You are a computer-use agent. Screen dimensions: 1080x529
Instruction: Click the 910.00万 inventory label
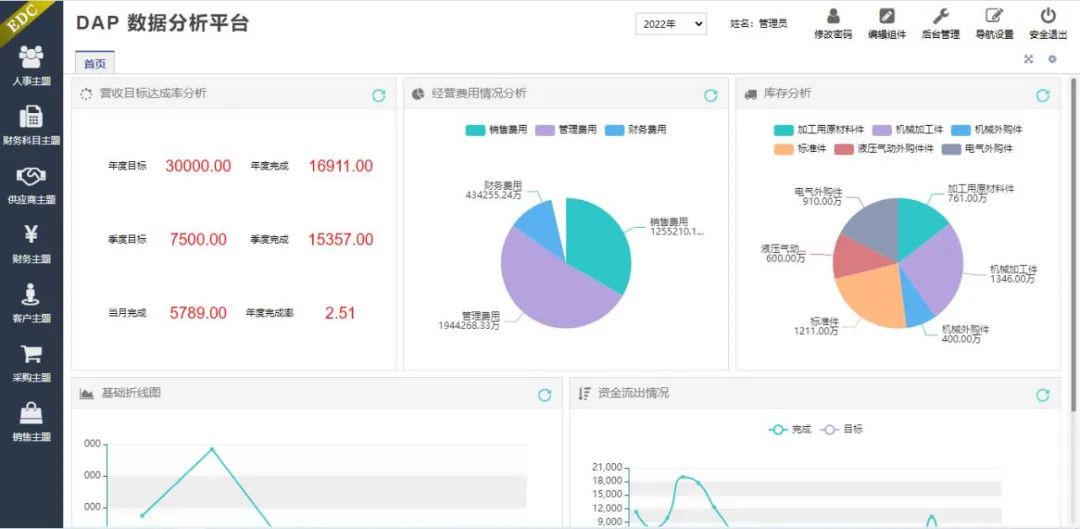(x=822, y=201)
